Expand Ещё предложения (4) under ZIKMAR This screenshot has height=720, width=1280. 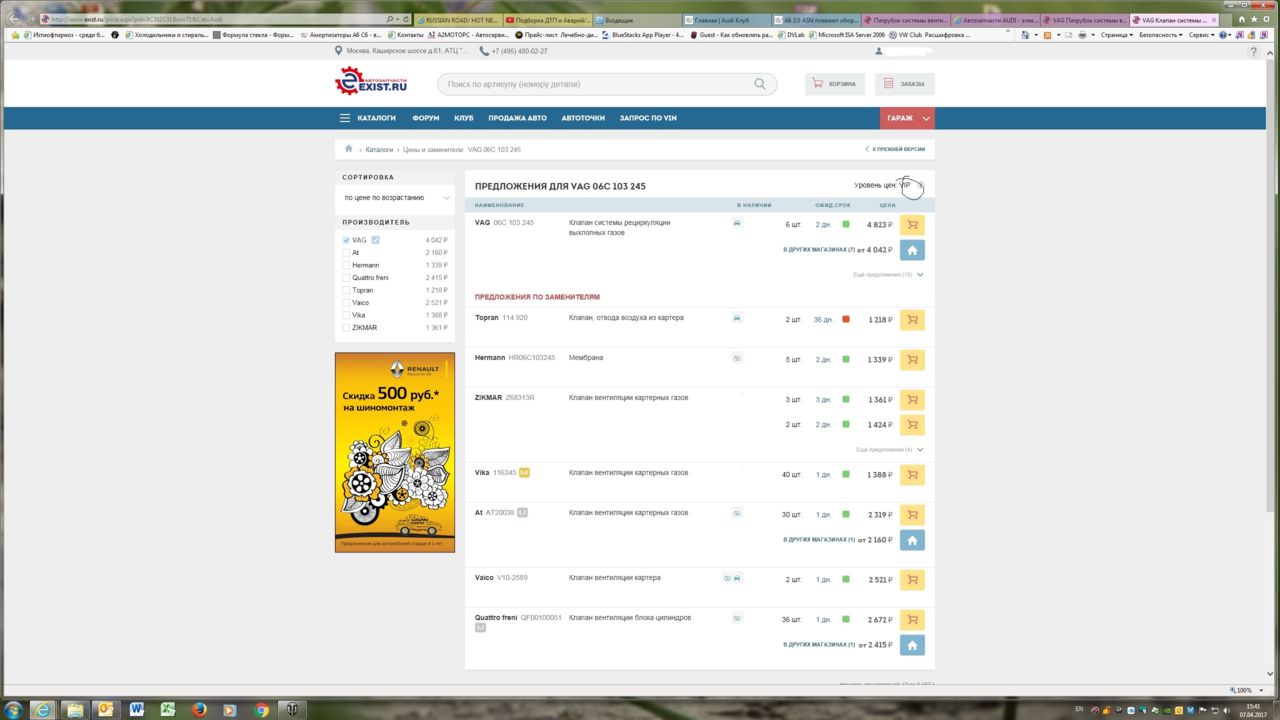[x=890, y=449]
